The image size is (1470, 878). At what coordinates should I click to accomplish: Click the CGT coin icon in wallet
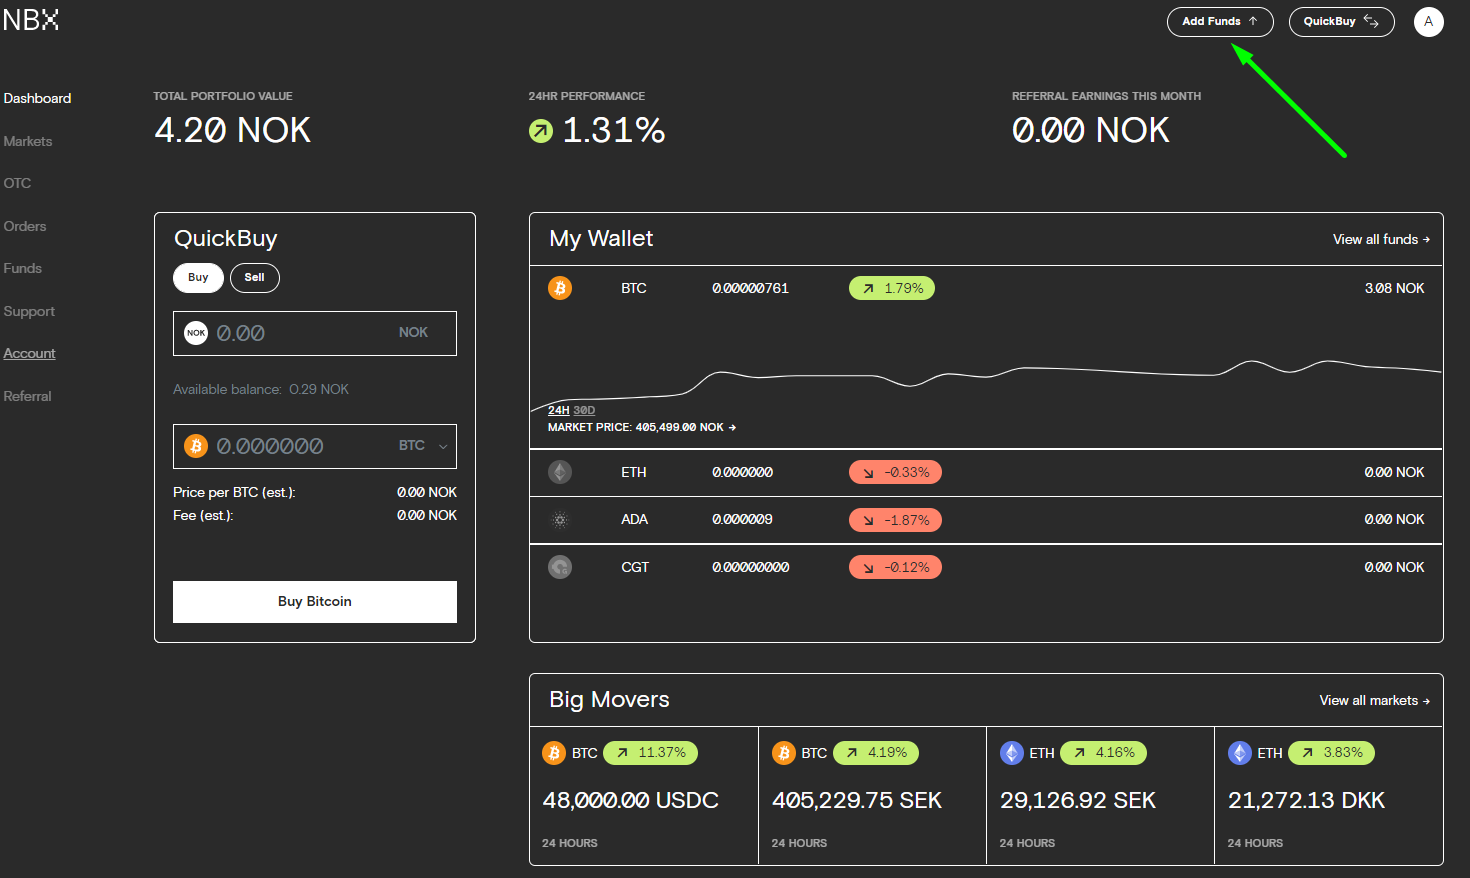(x=560, y=567)
